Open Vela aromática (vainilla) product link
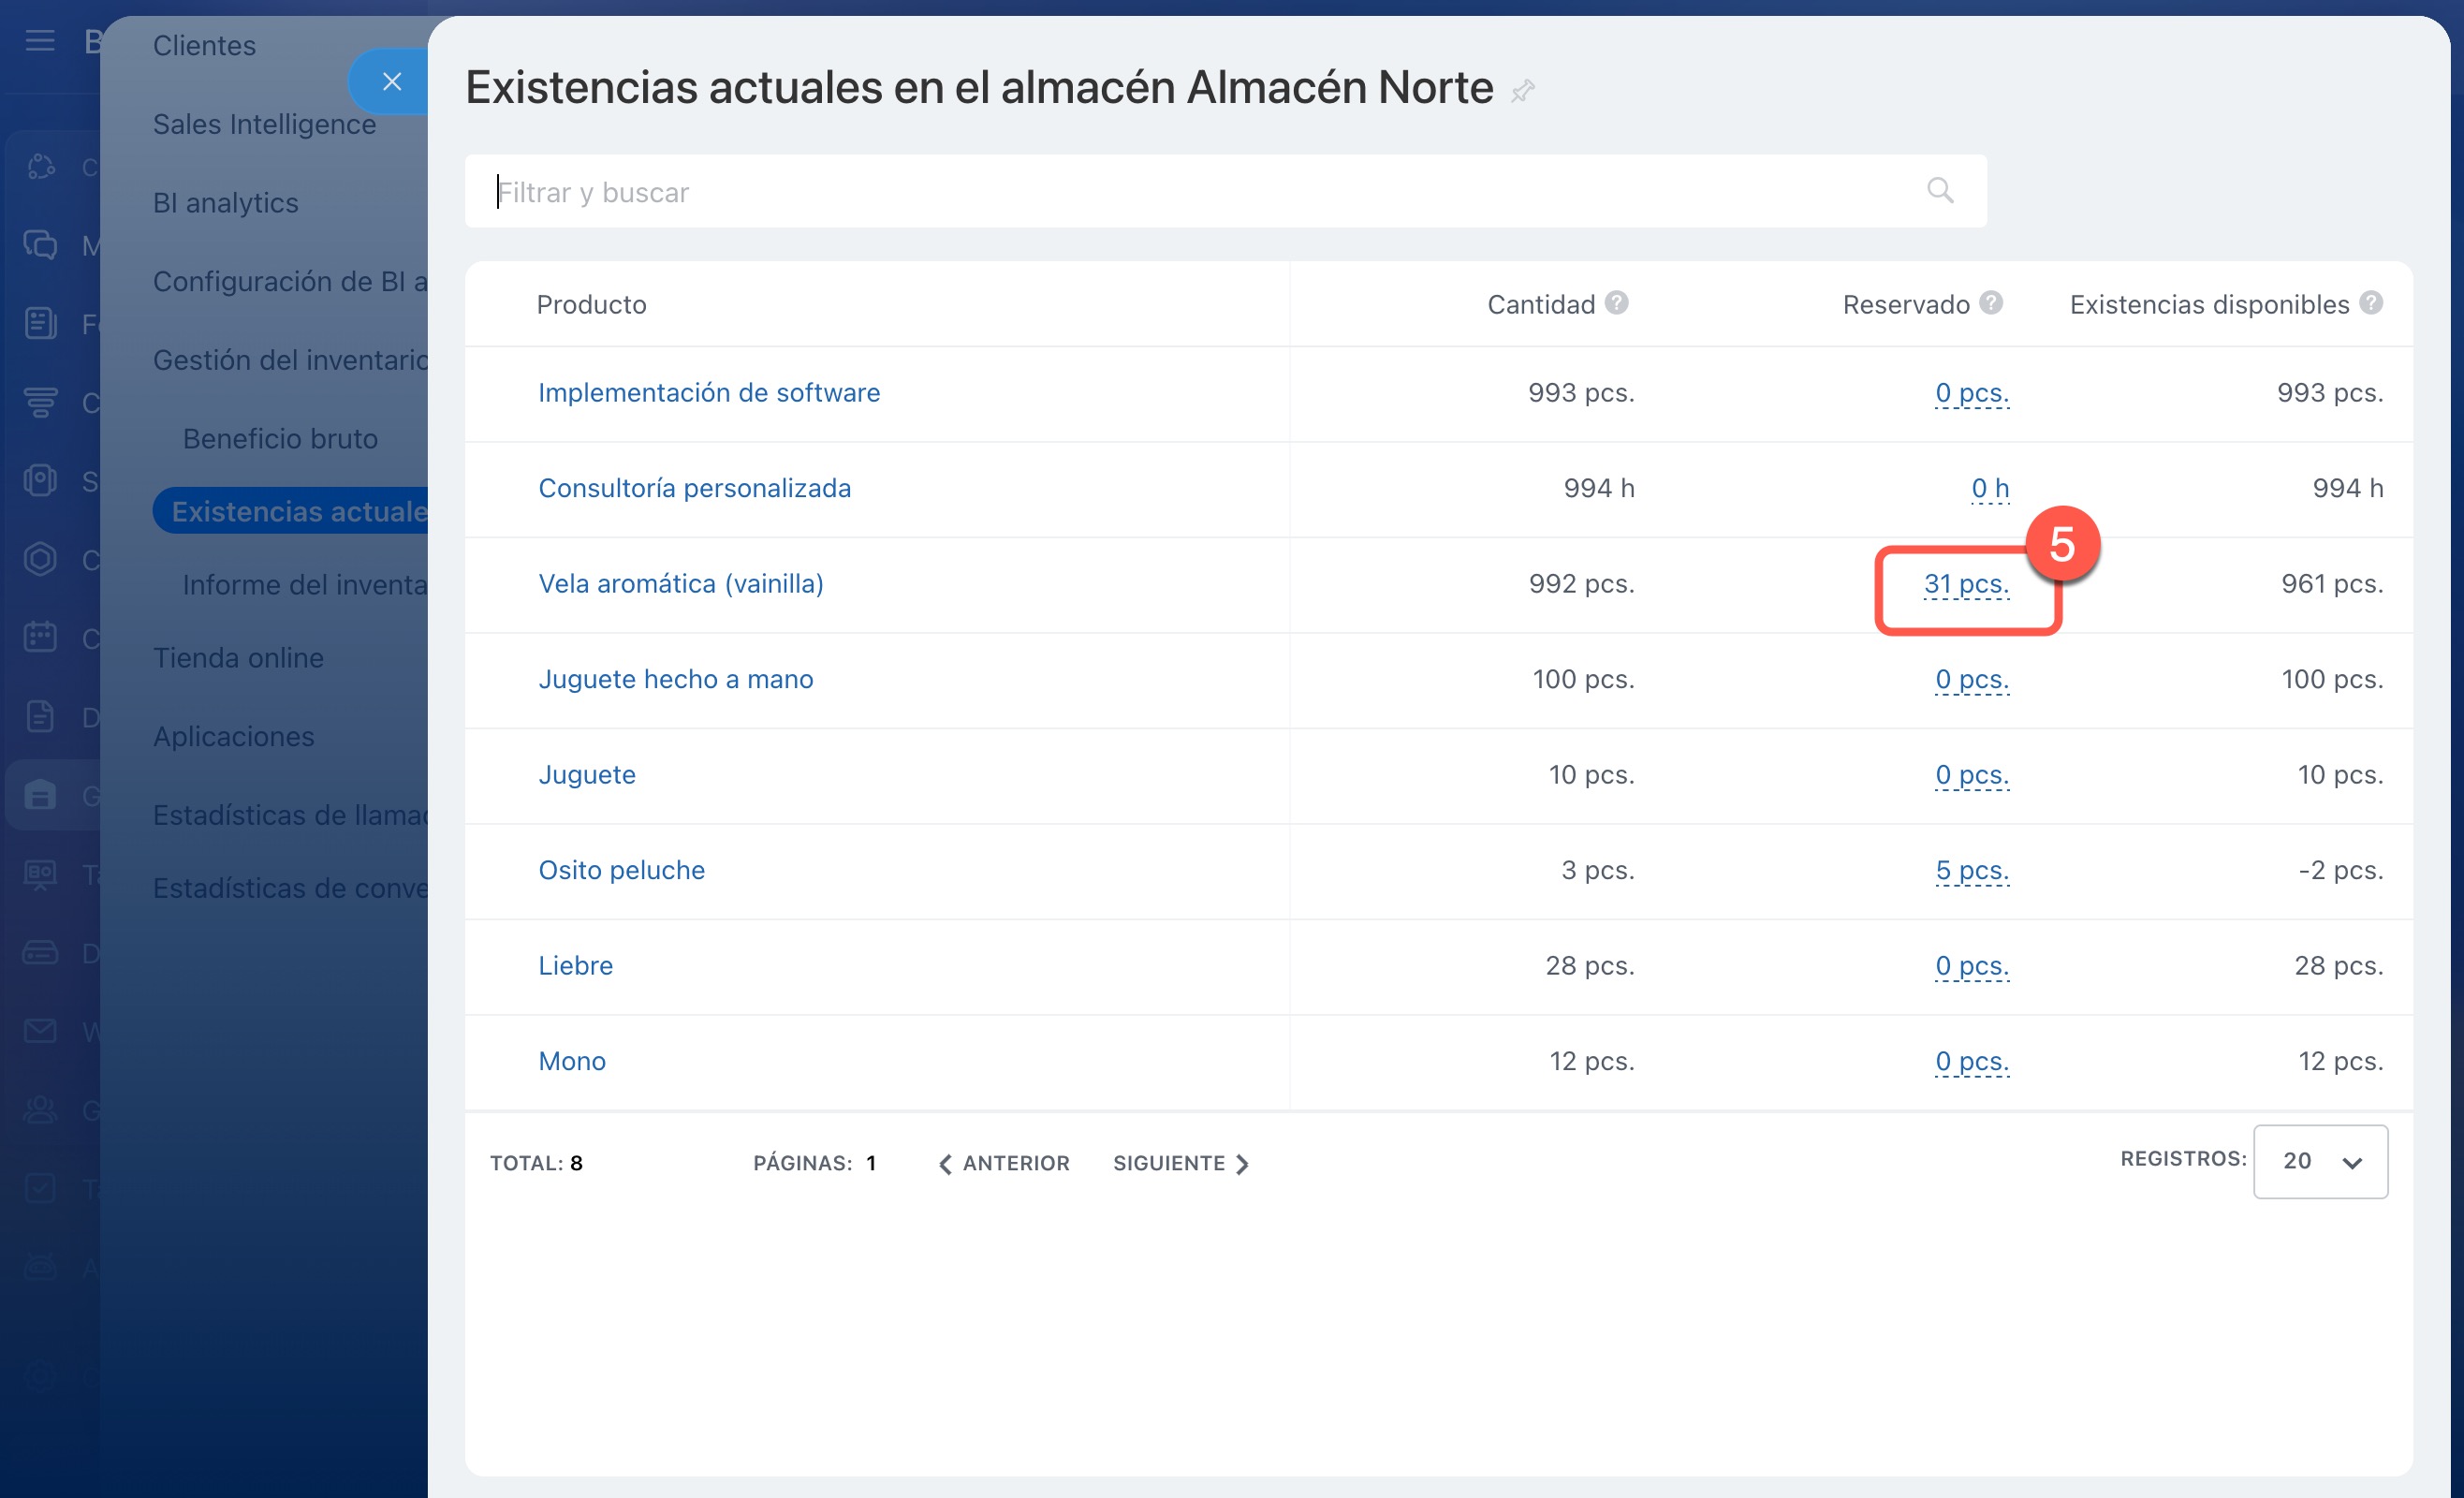The image size is (2464, 1498). click(680, 584)
